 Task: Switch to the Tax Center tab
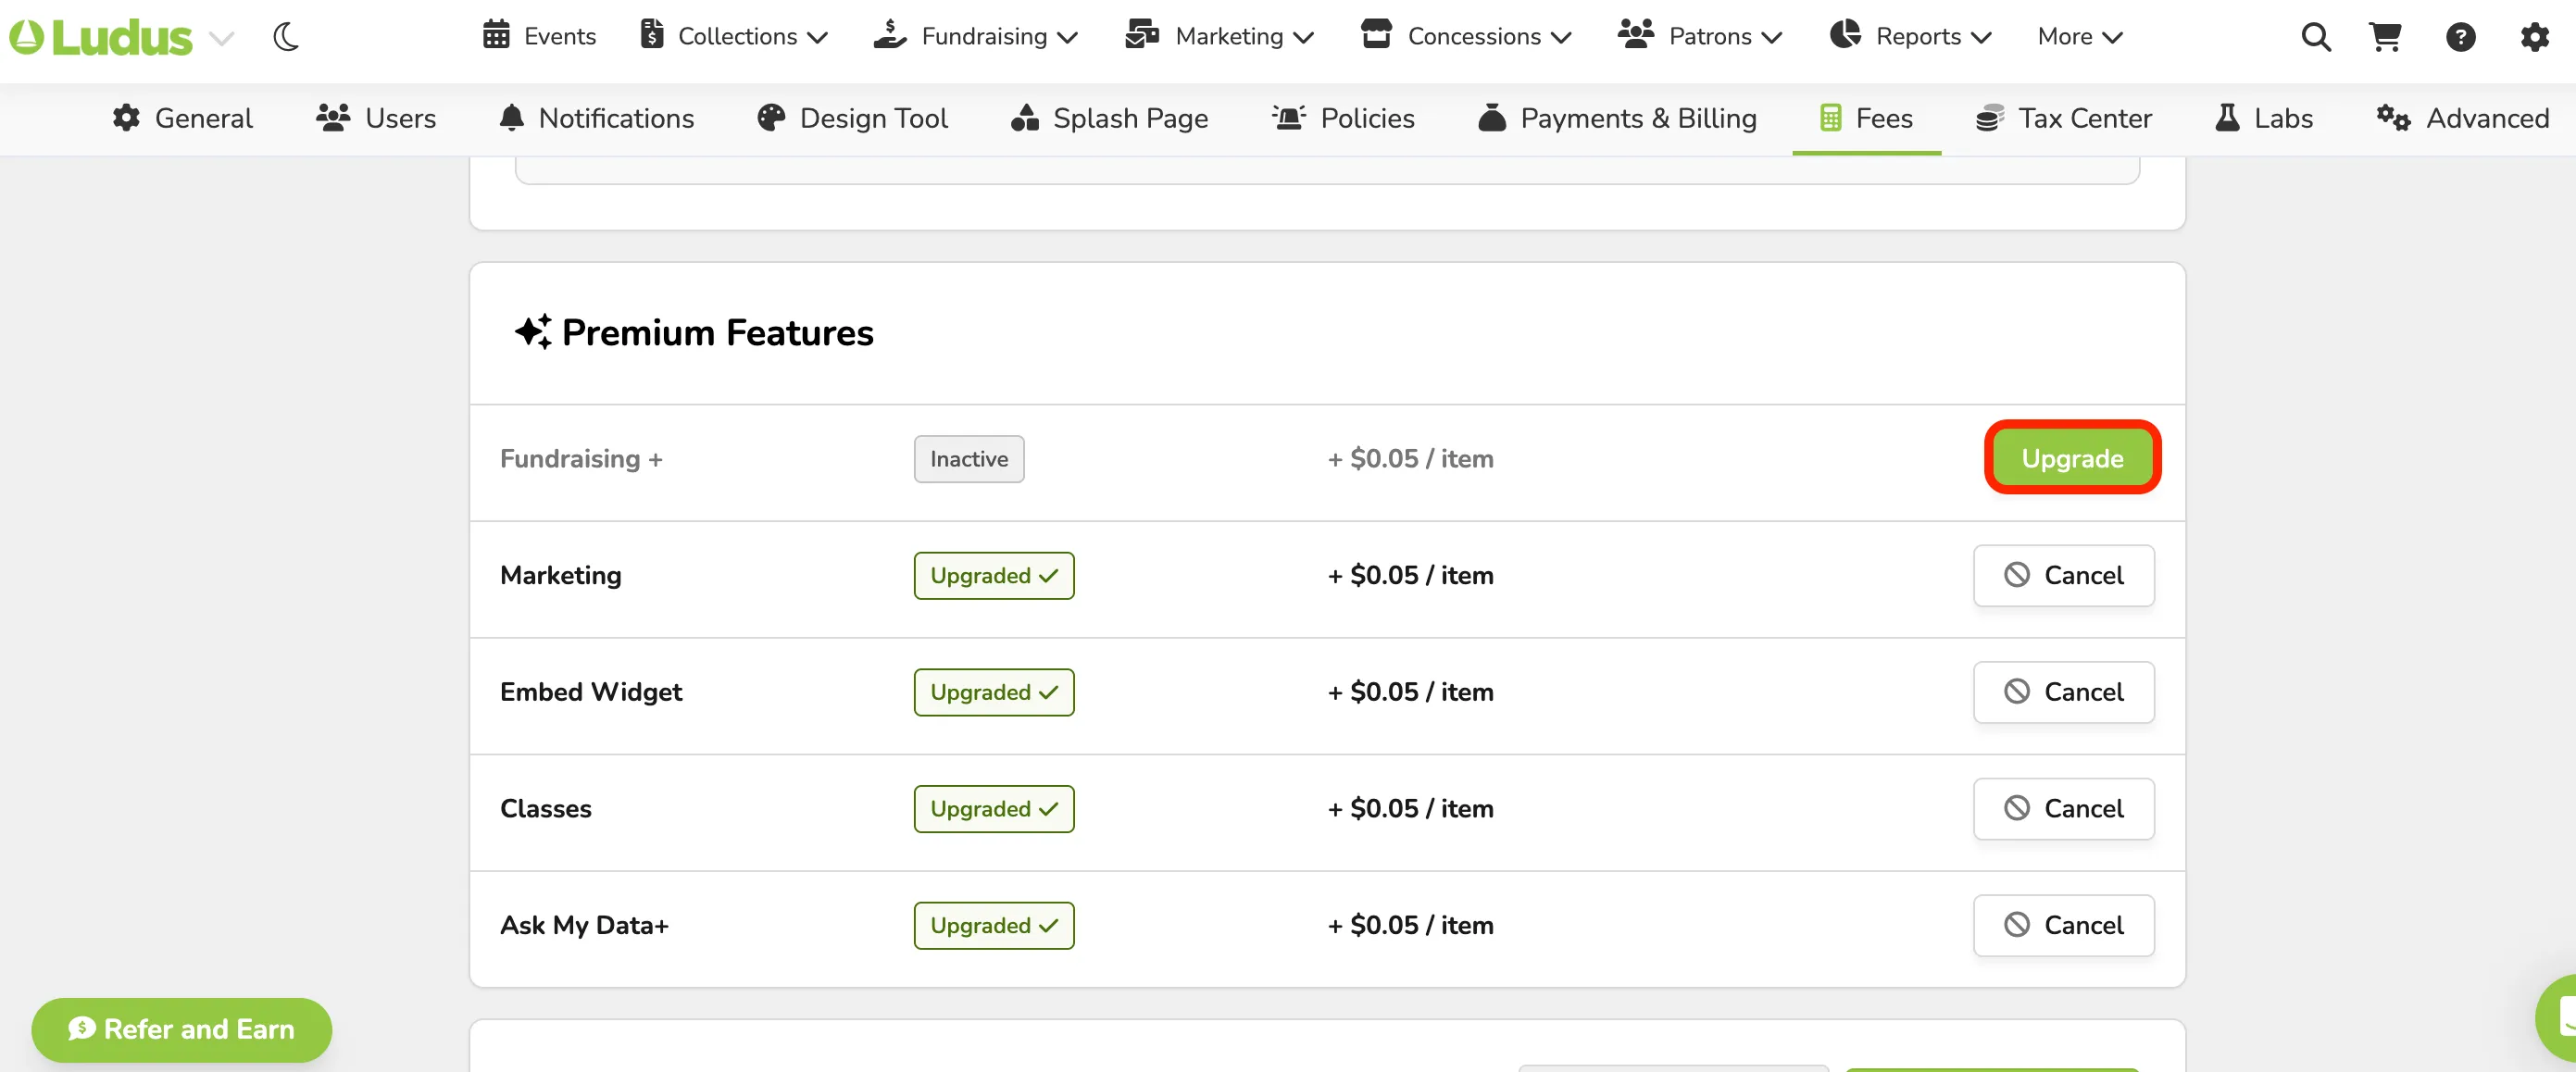pyautogui.click(x=2063, y=118)
